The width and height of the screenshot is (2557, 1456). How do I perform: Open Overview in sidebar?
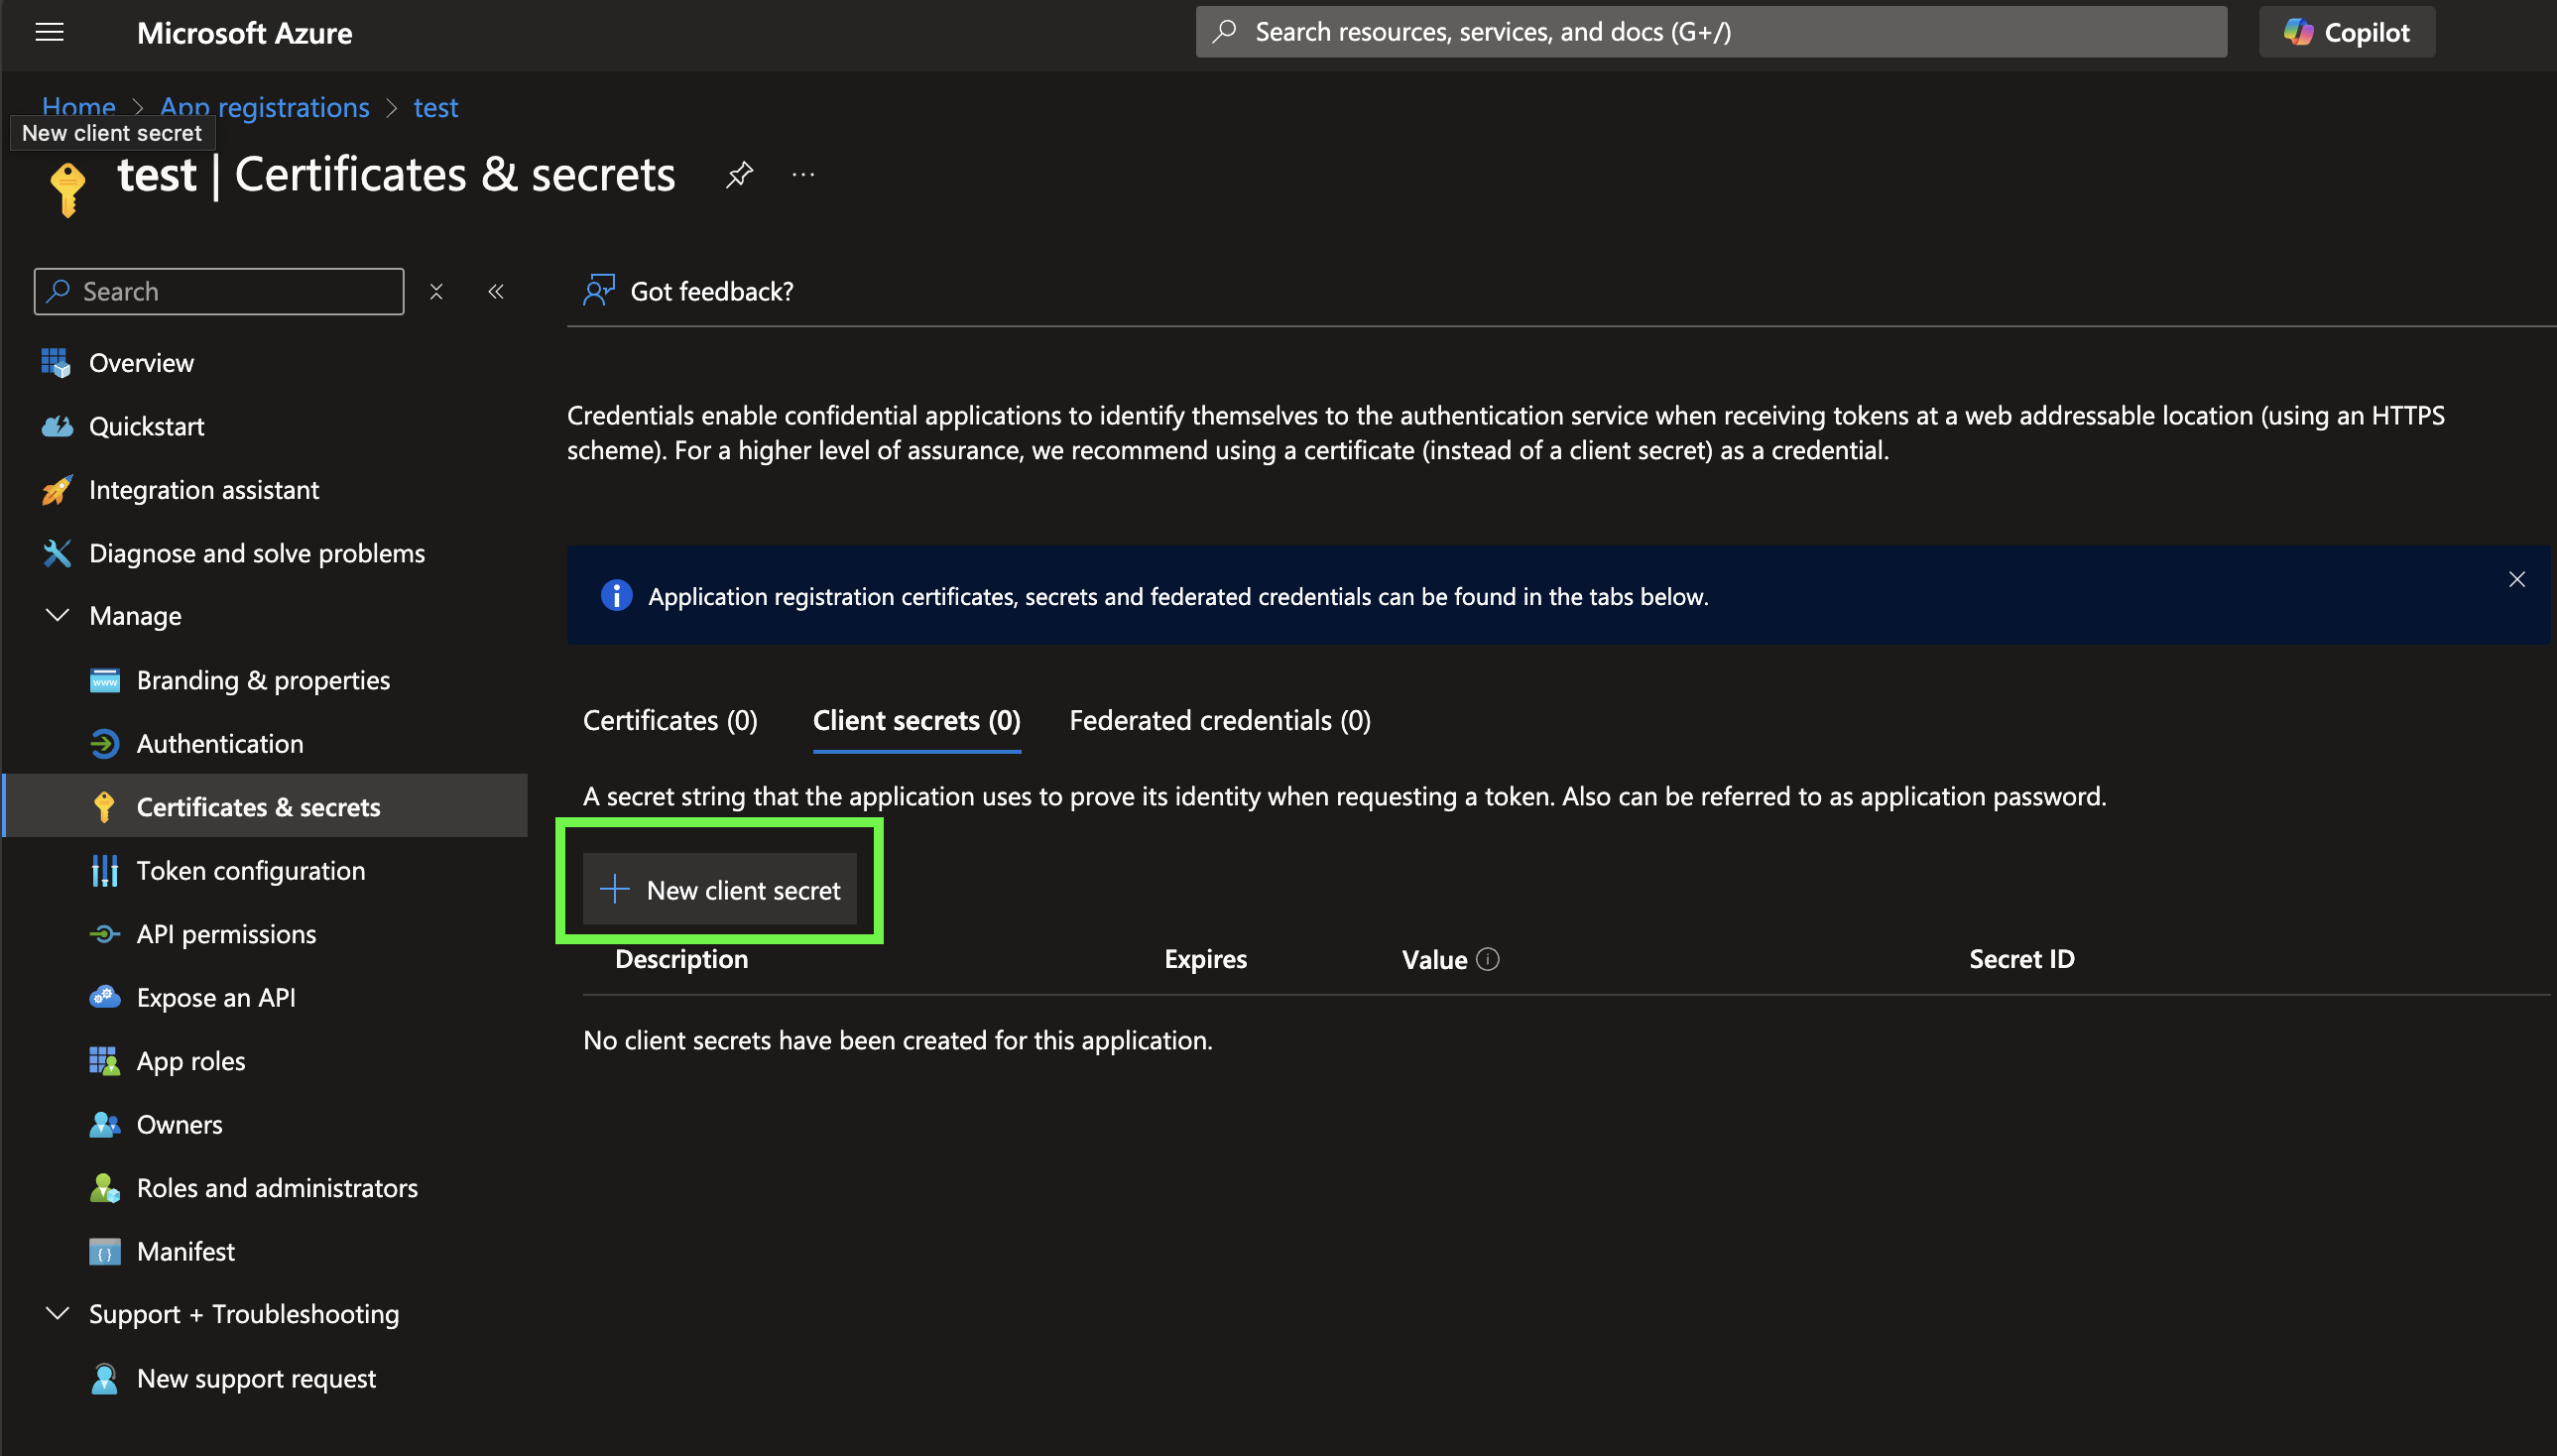(x=141, y=363)
